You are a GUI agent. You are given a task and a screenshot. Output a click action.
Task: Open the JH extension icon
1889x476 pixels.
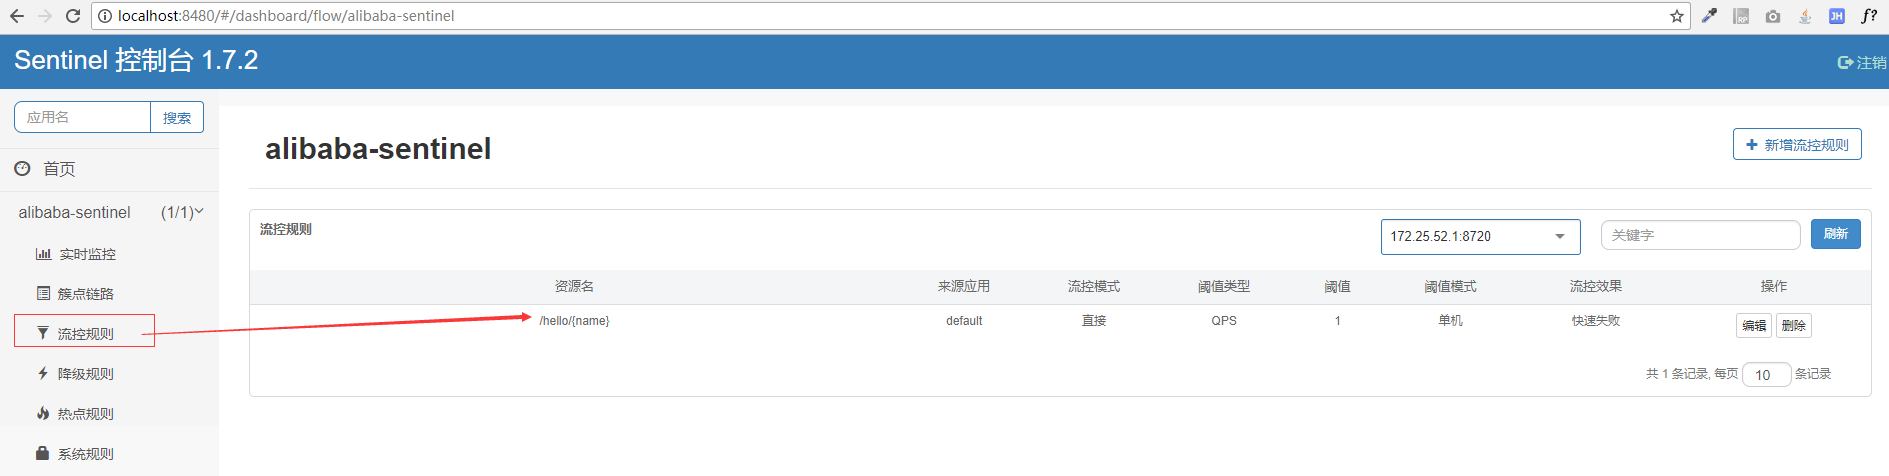pos(1837,16)
